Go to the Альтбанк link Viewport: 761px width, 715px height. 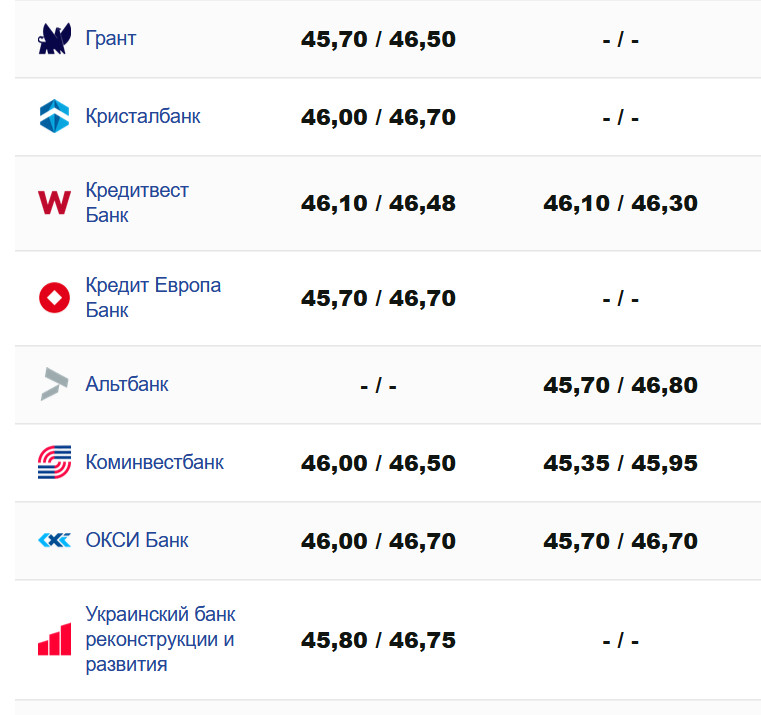[x=127, y=384]
